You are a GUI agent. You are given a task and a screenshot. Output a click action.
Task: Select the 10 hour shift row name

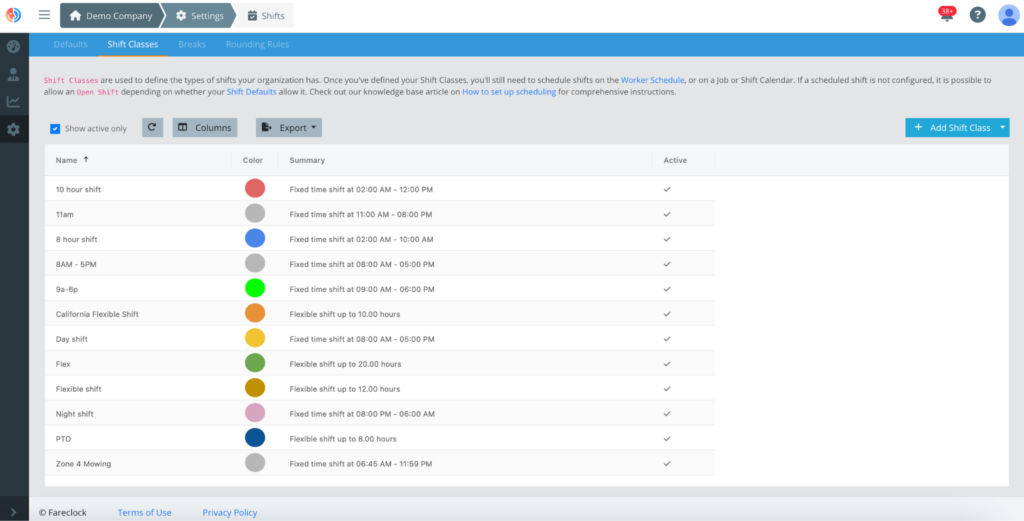coord(78,189)
